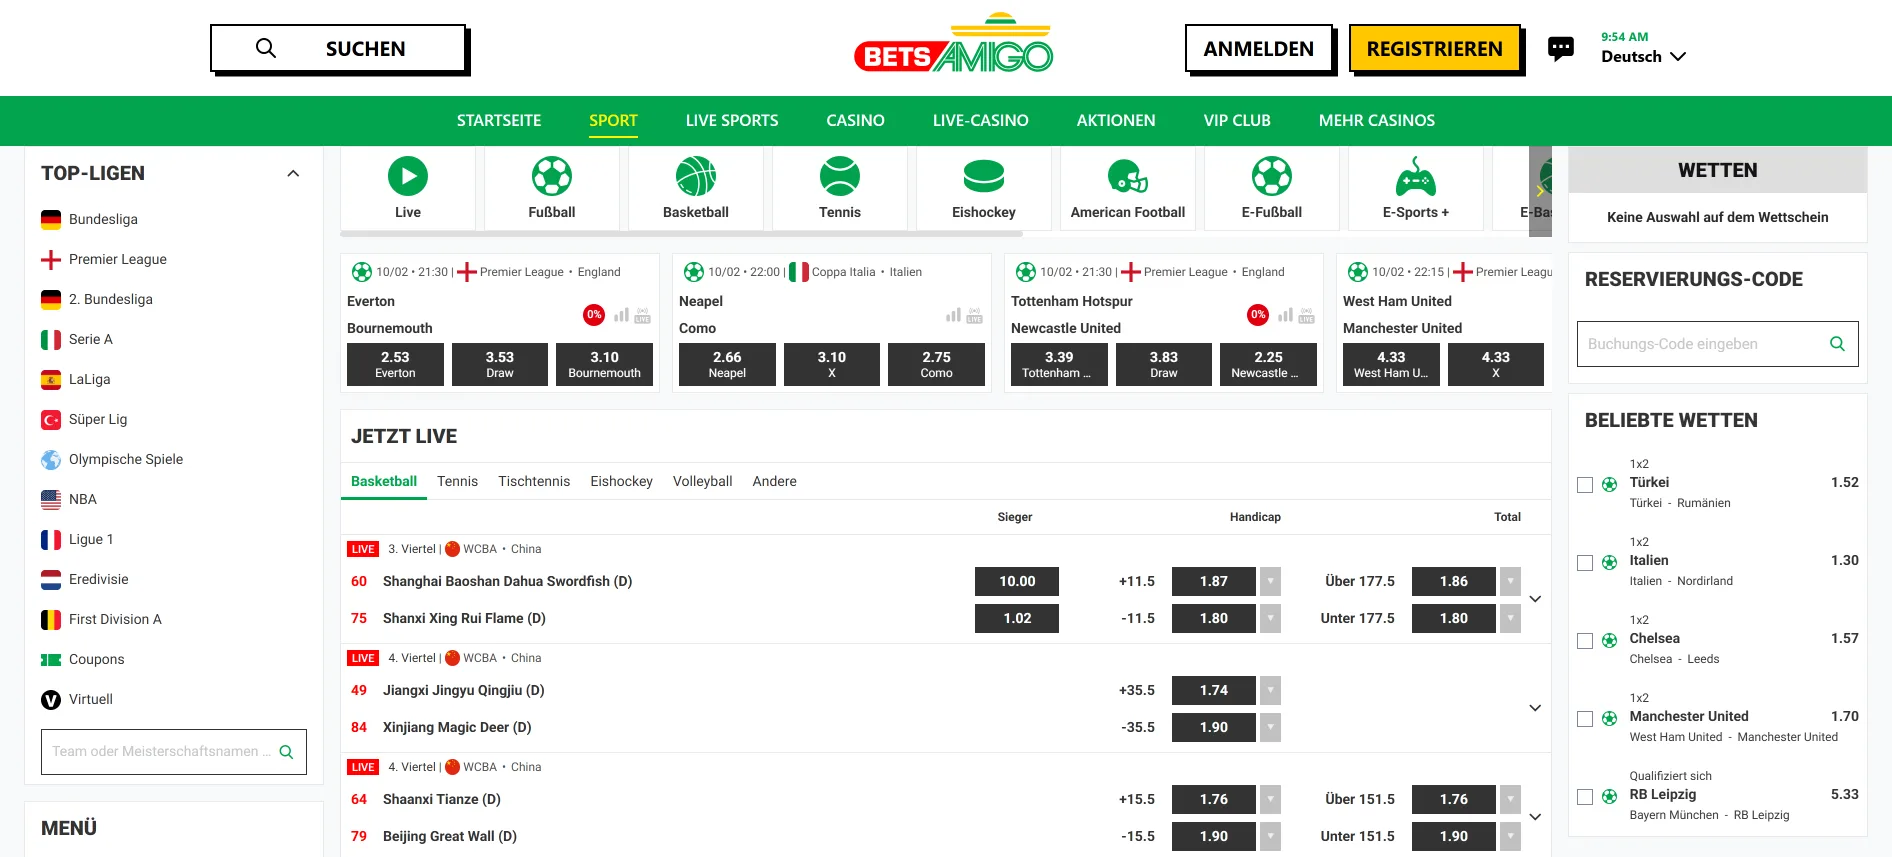Tick the Chelsea 1.57 bet checkbox
The image size is (1892, 857).
(x=1585, y=641)
